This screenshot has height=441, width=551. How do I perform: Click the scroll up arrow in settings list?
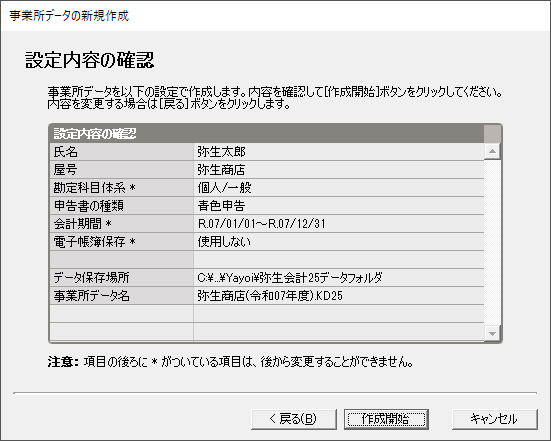click(492, 151)
